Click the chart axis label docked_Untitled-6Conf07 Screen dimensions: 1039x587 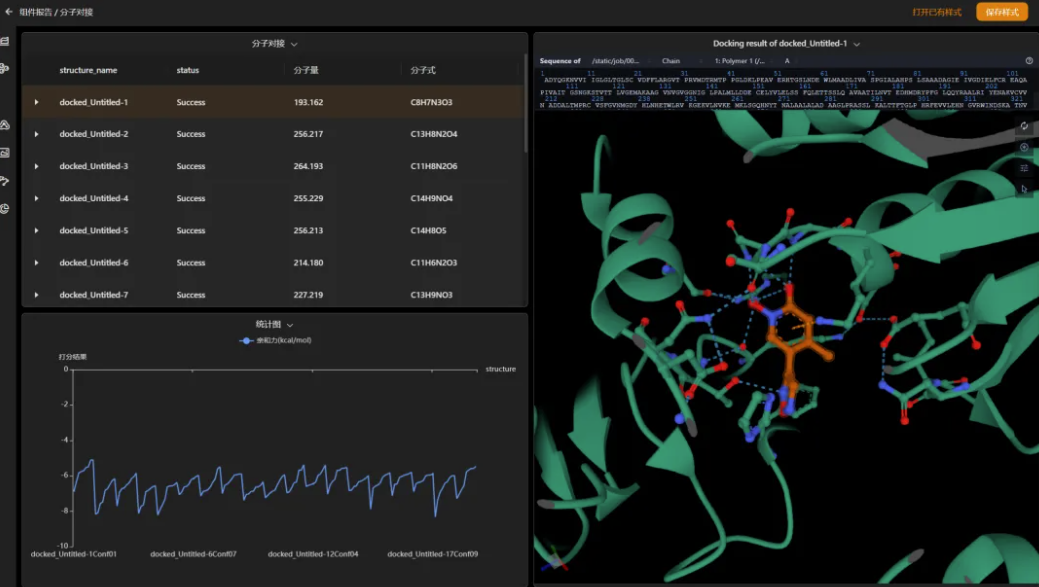pos(193,554)
